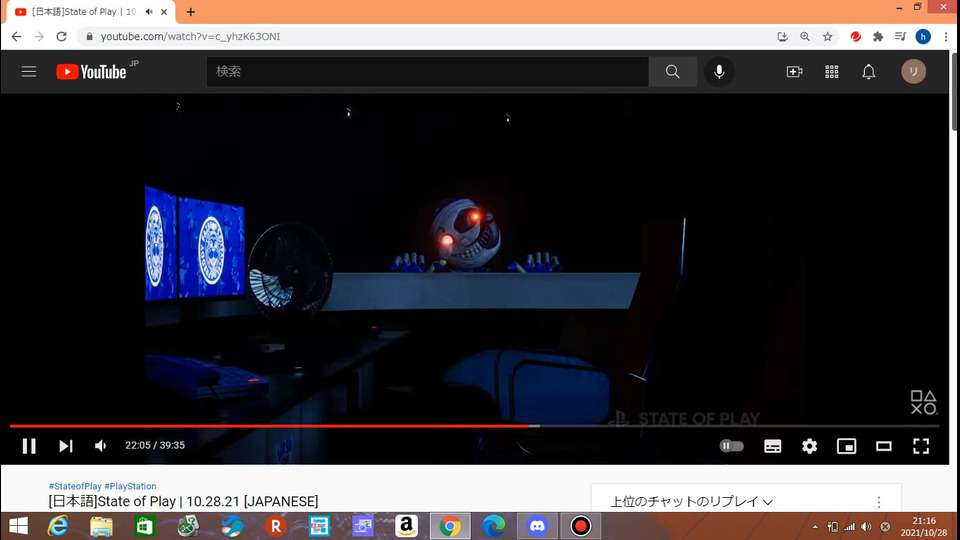Image resolution: width=960 pixels, height=540 pixels.
Task: Open the Chrome three-dot menu
Action: [x=946, y=37]
